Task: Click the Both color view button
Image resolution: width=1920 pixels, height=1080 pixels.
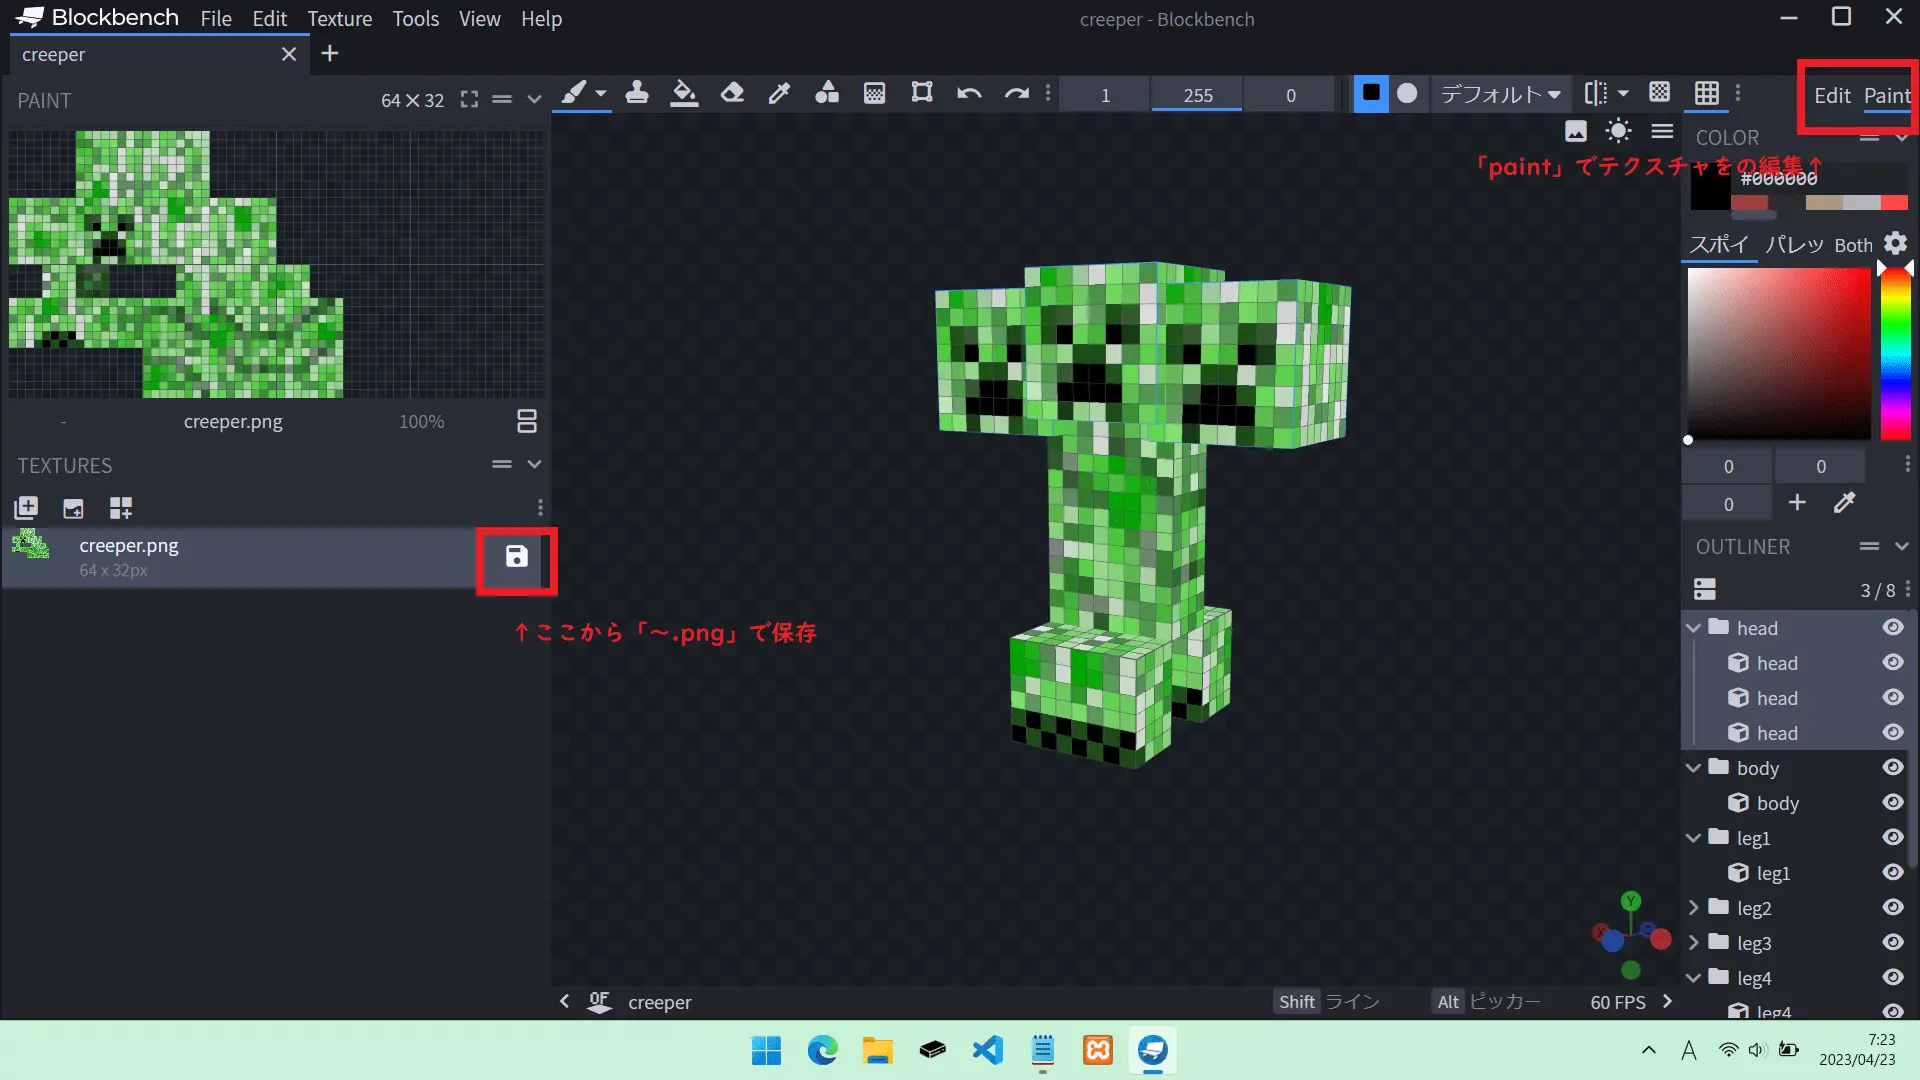Action: pos(1853,245)
